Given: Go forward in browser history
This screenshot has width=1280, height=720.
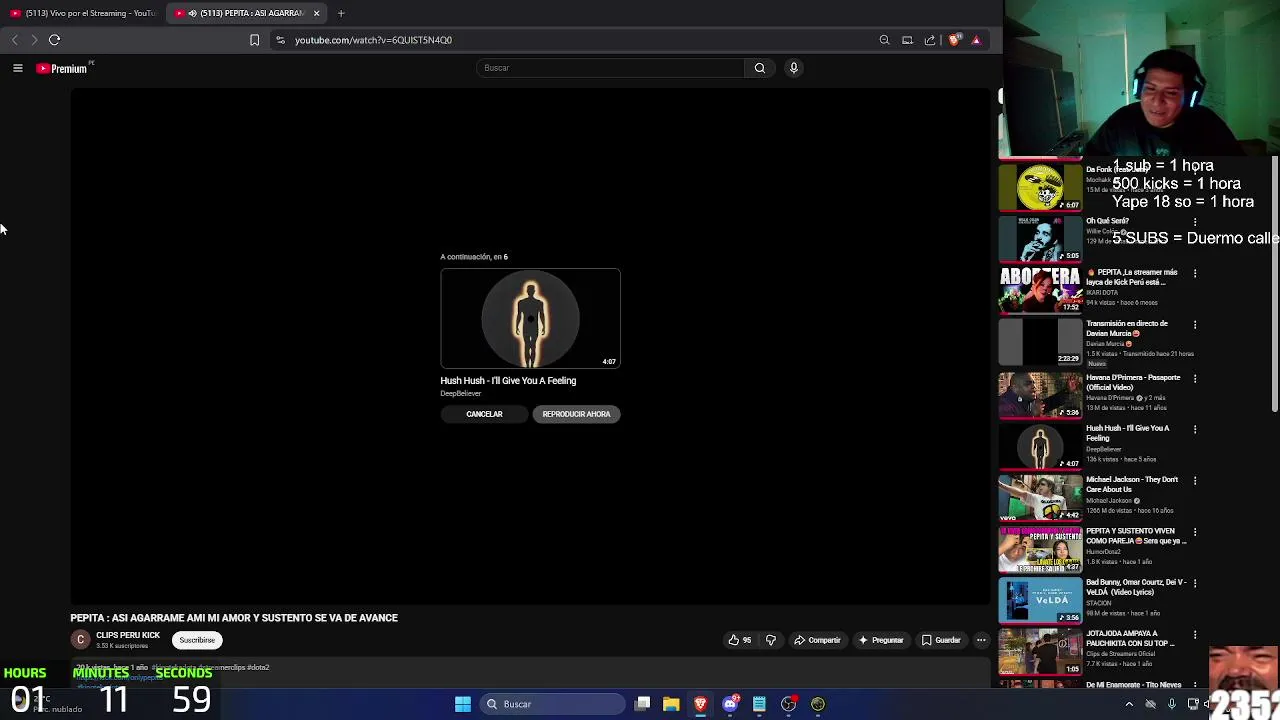Looking at the screenshot, I should (34, 40).
